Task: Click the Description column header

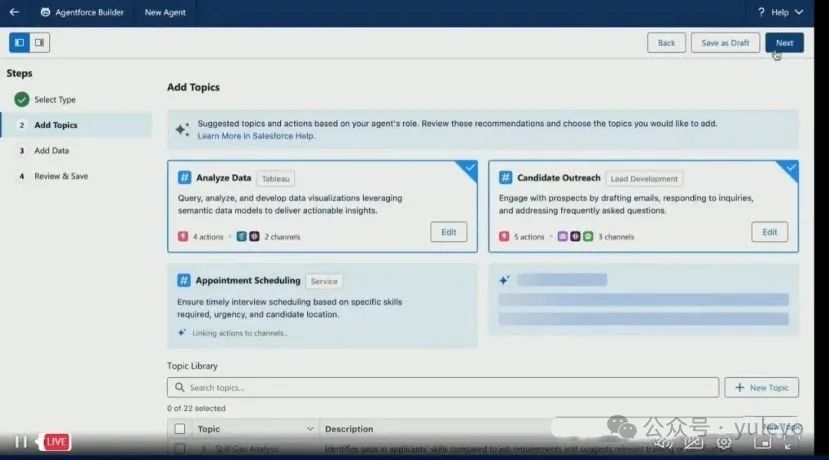Action: click(349, 429)
